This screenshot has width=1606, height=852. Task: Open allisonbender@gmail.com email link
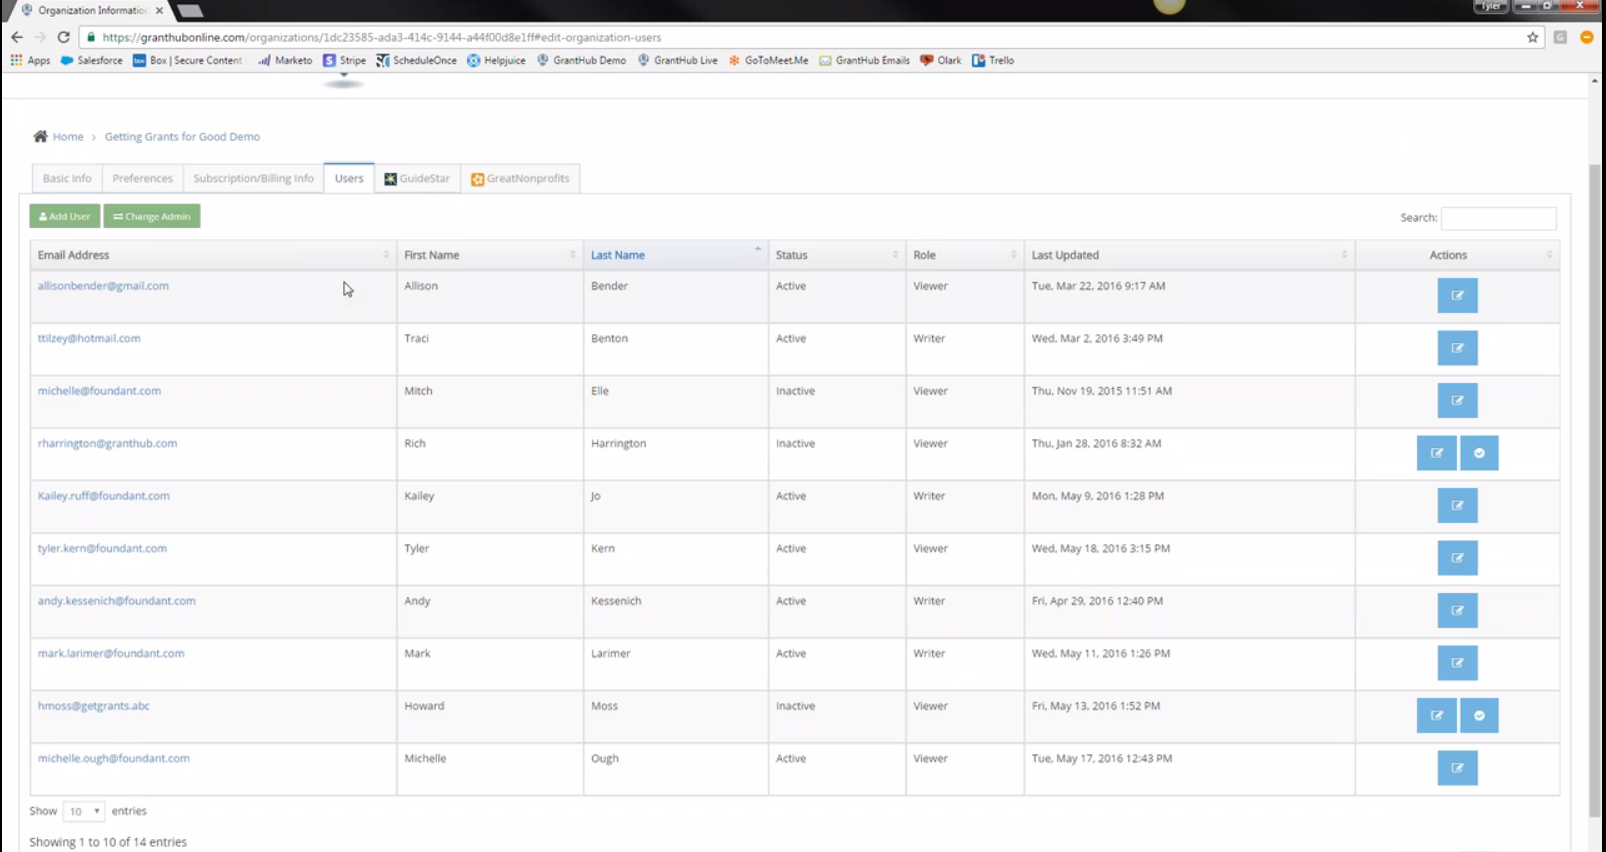pyautogui.click(x=103, y=286)
